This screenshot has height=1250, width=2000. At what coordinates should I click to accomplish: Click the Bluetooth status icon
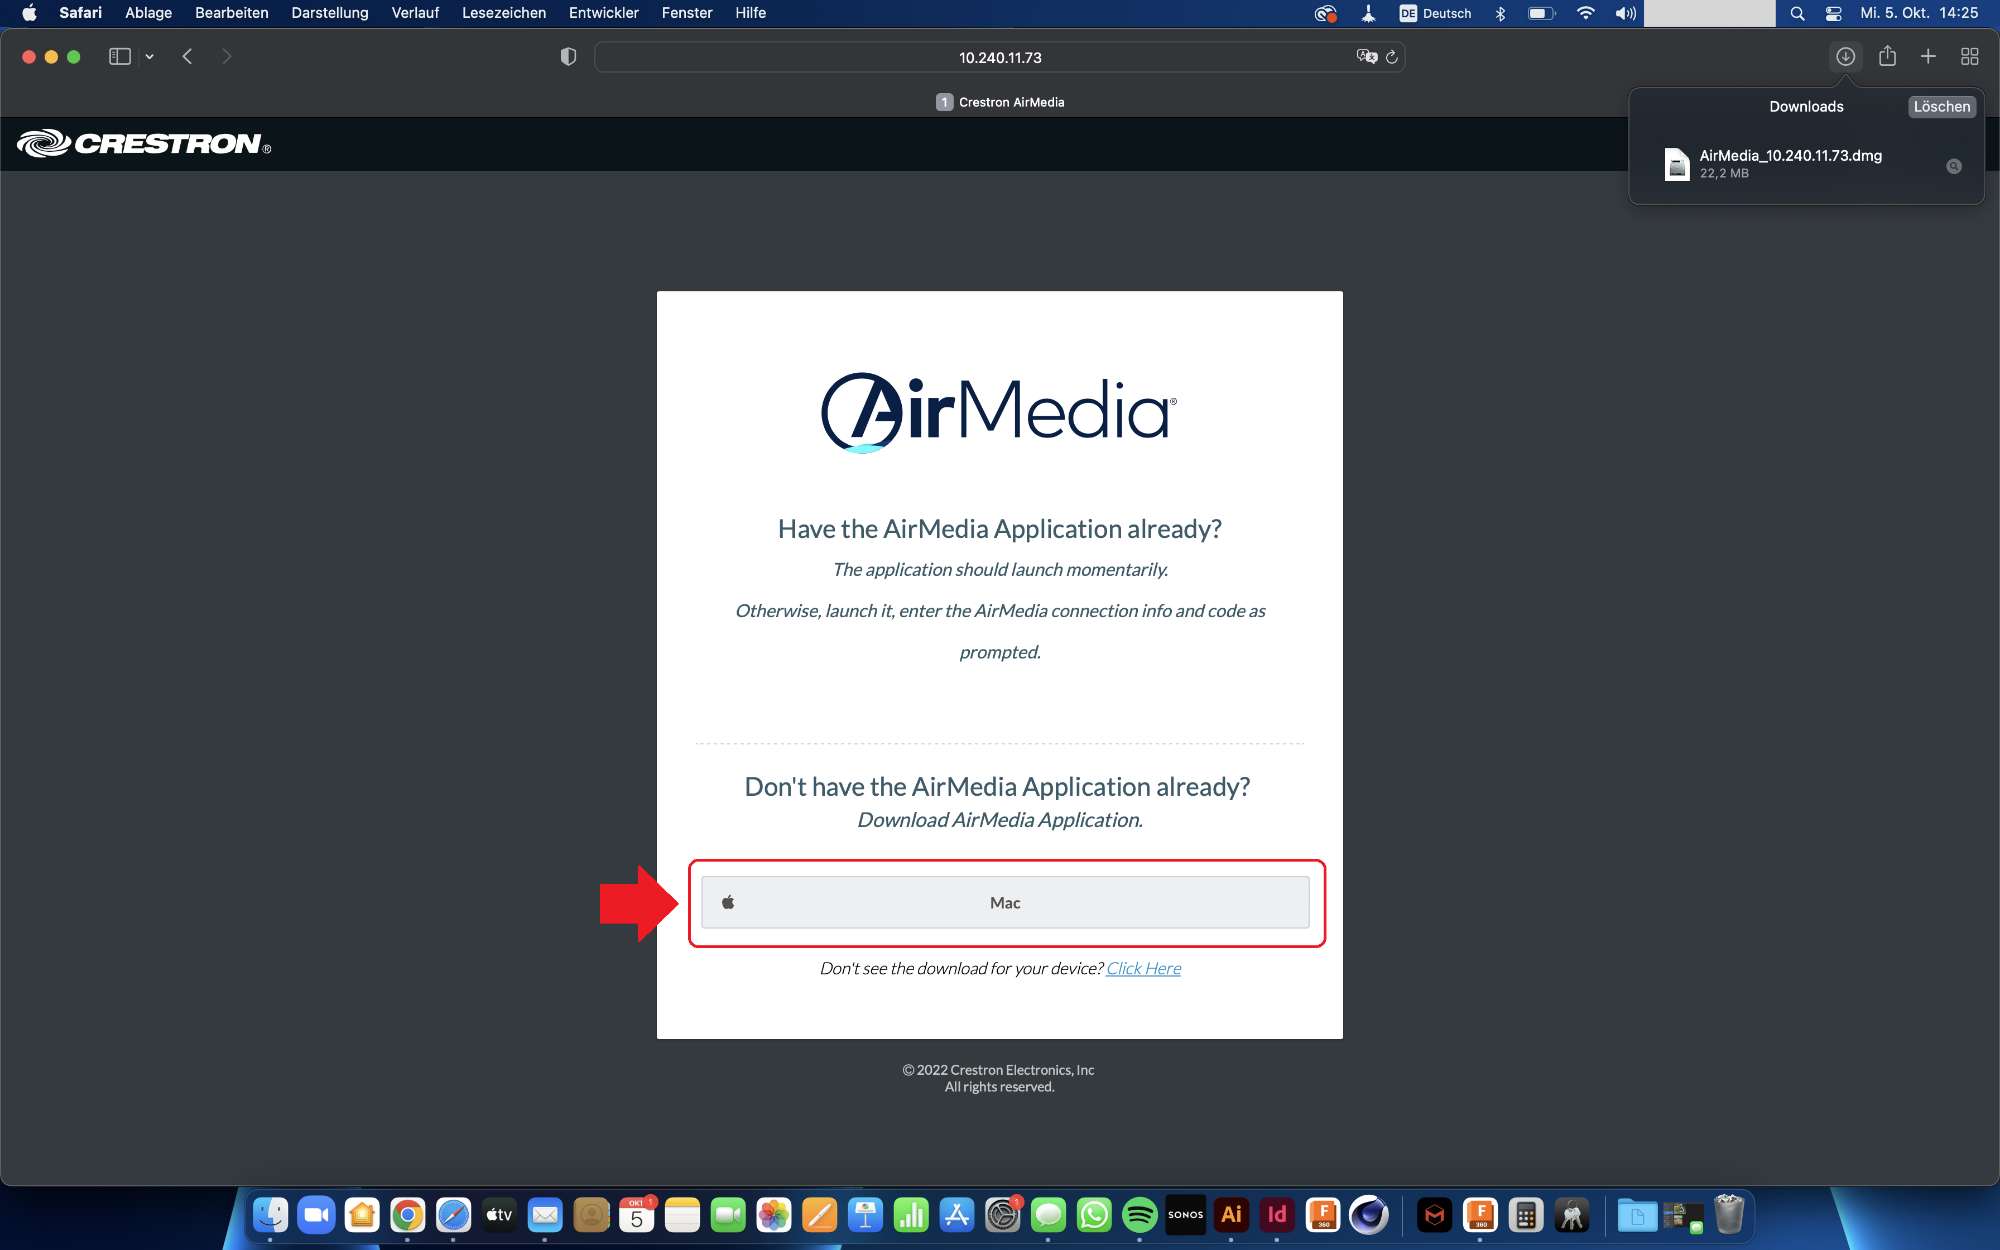1500,13
